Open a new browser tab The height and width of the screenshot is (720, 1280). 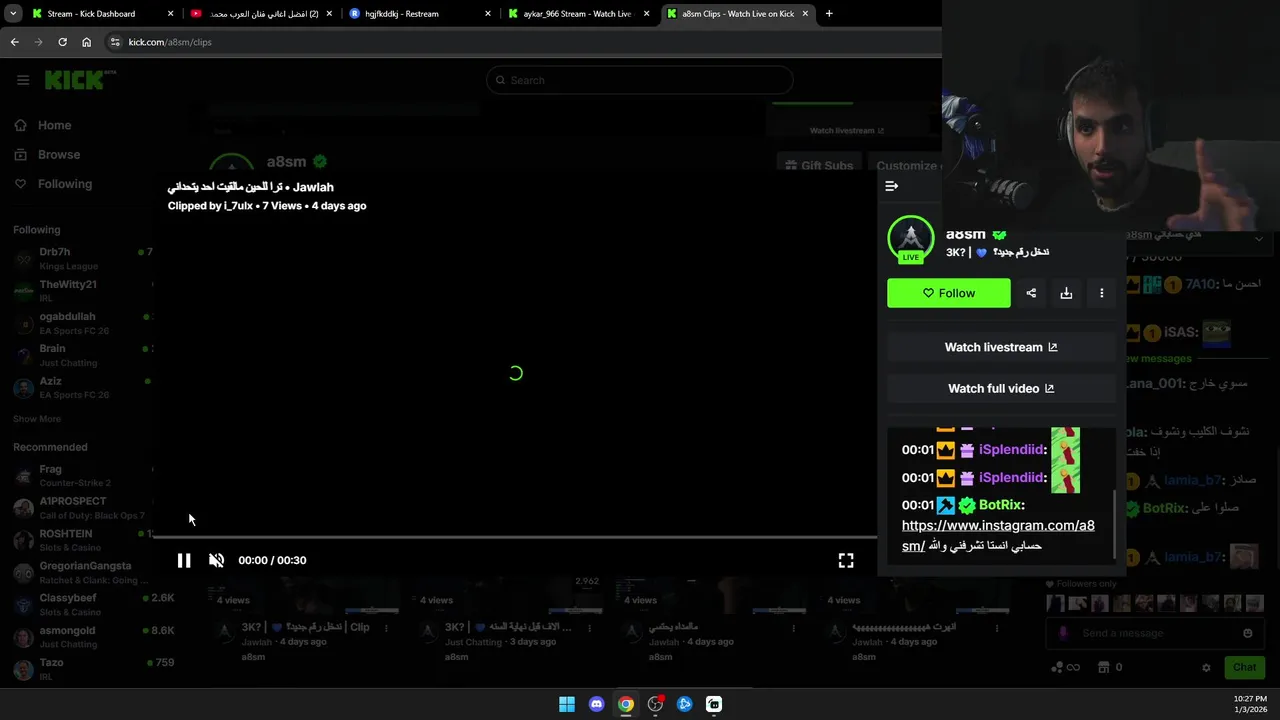coord(829,14)
